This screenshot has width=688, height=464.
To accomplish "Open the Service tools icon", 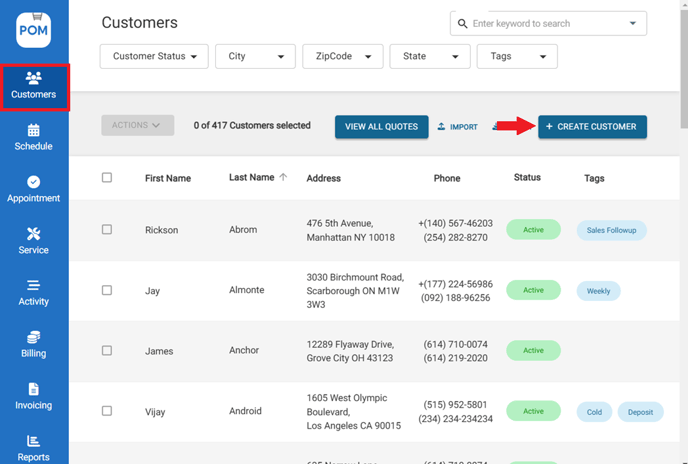I will [34, 234].
